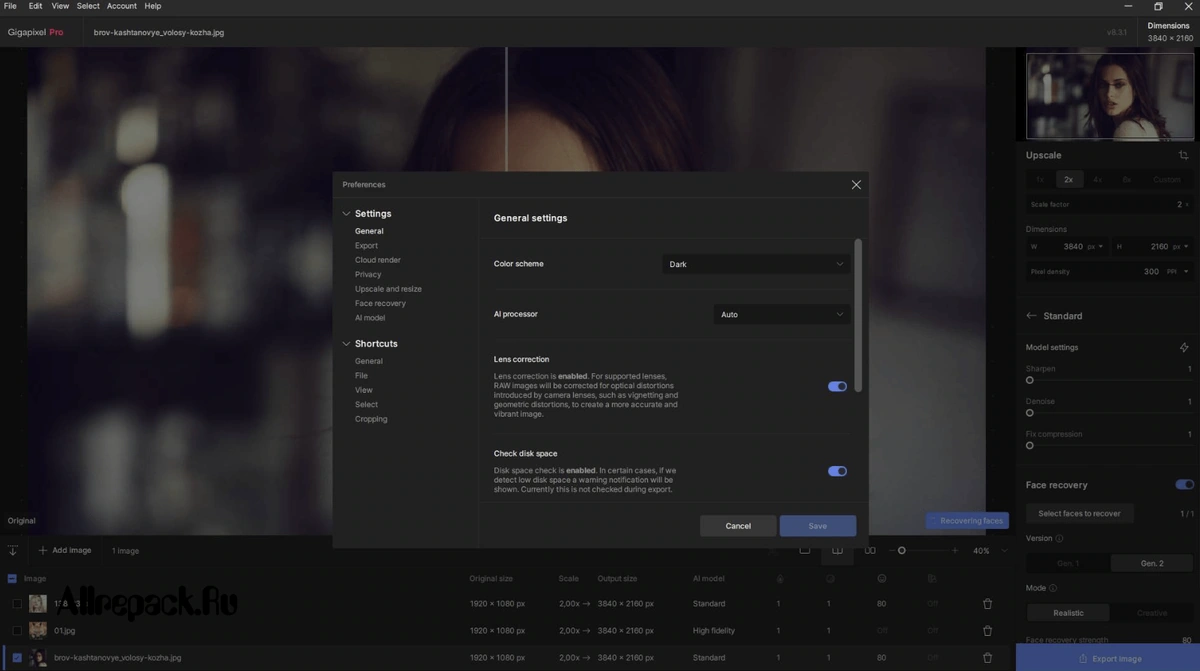
Task: Choose the Creative mode
Action: coord(1152,613)
